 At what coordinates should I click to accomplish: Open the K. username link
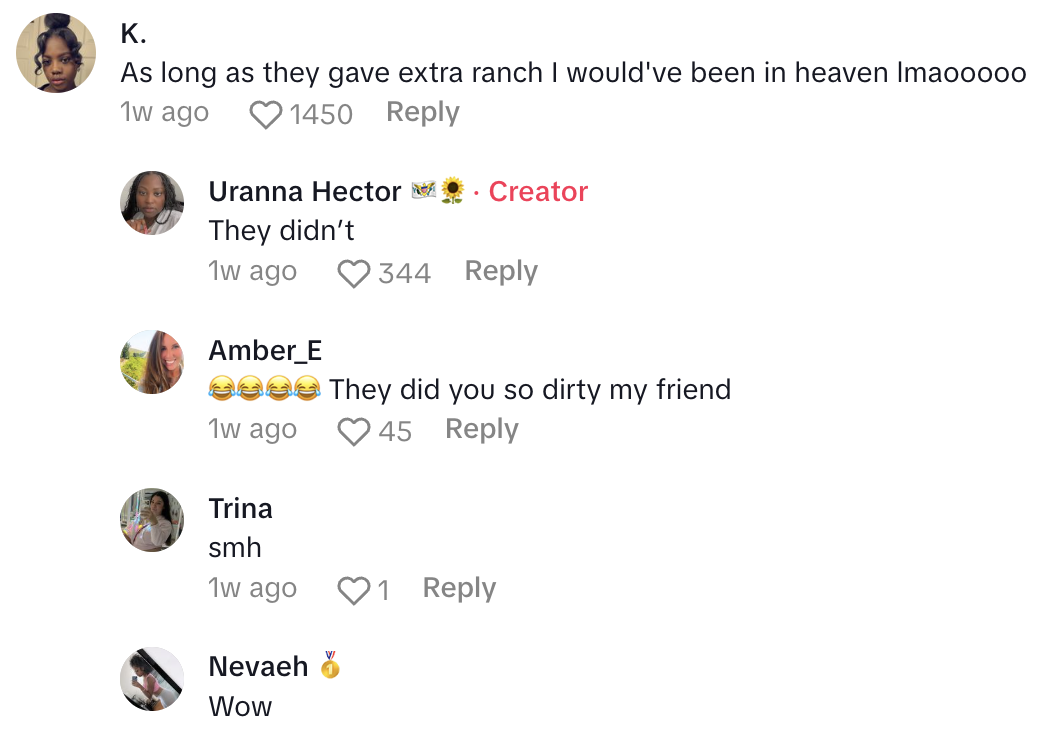134,33
